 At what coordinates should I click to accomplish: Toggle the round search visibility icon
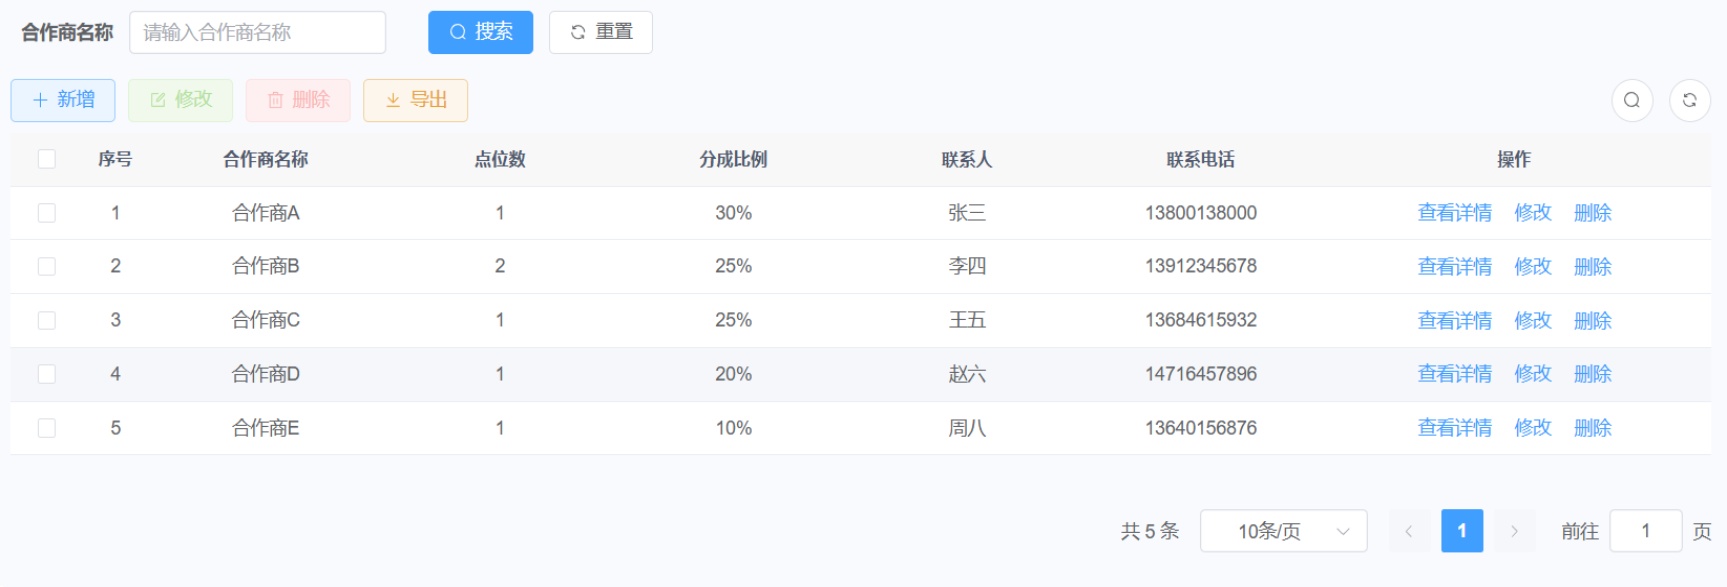click(x=1631, y=100)
